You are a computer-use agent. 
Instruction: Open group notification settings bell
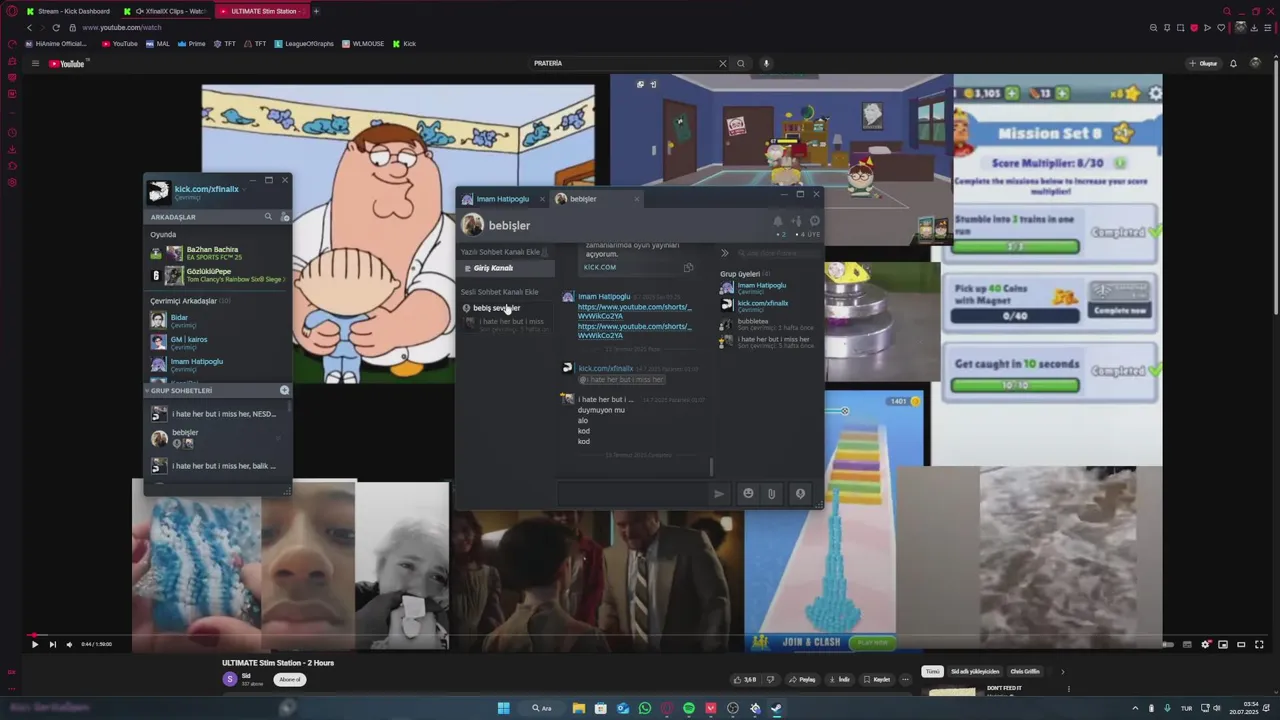(777, 221)
